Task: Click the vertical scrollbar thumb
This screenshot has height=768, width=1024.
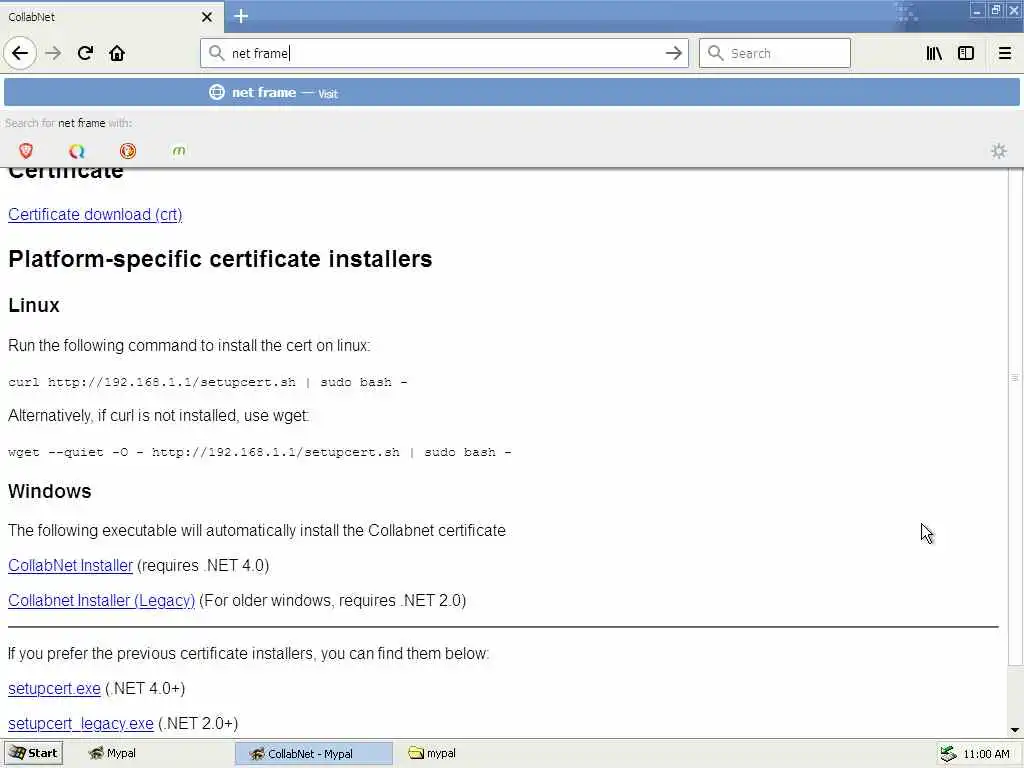Action: pos(1014,418)
